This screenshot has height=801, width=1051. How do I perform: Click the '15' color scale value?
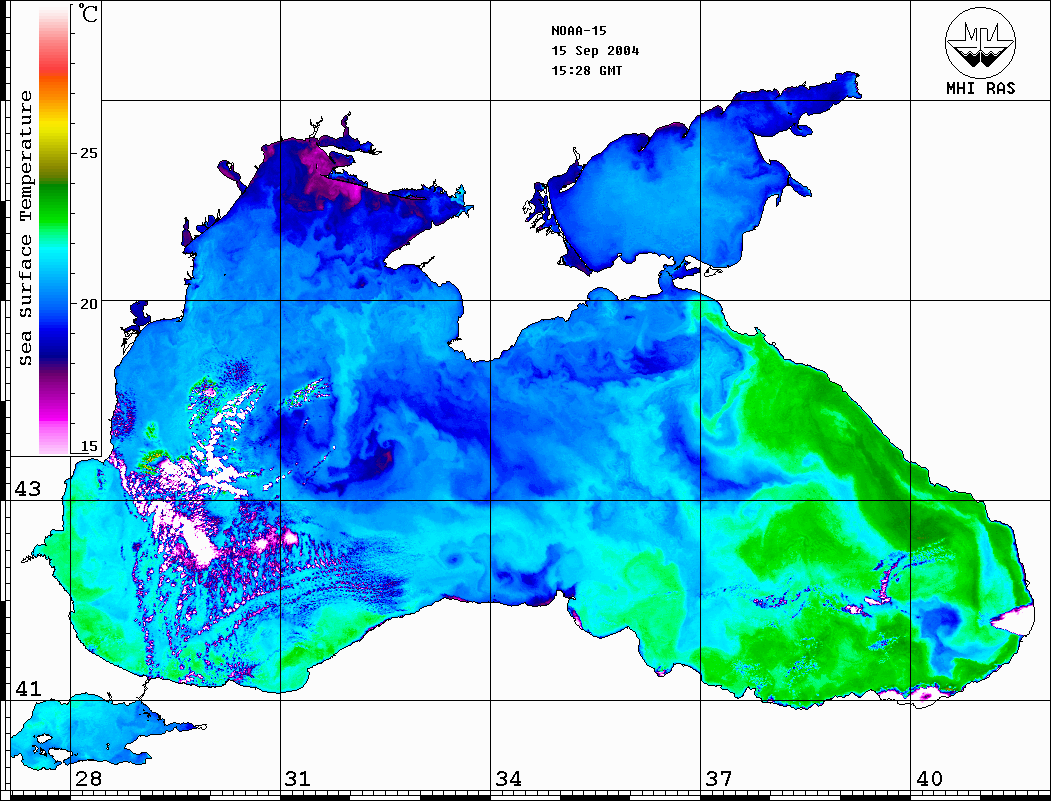[88, 446]
